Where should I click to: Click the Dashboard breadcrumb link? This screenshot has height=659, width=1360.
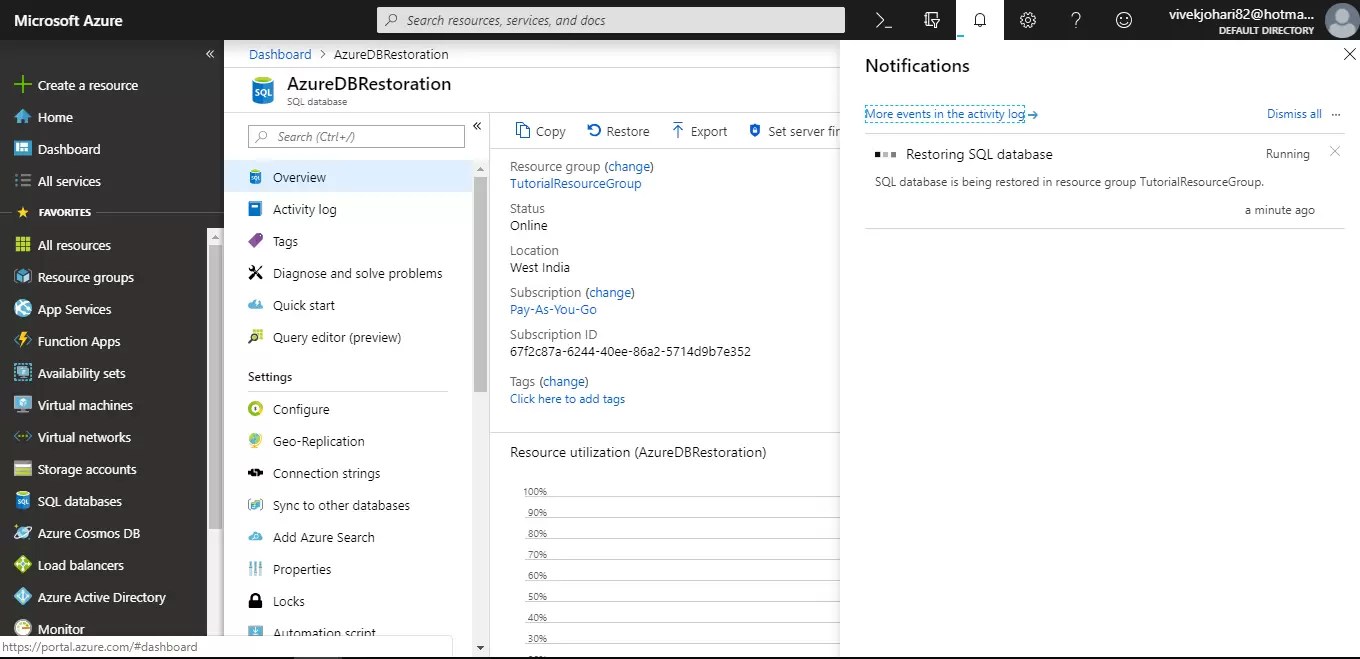[x=280, y=54]
